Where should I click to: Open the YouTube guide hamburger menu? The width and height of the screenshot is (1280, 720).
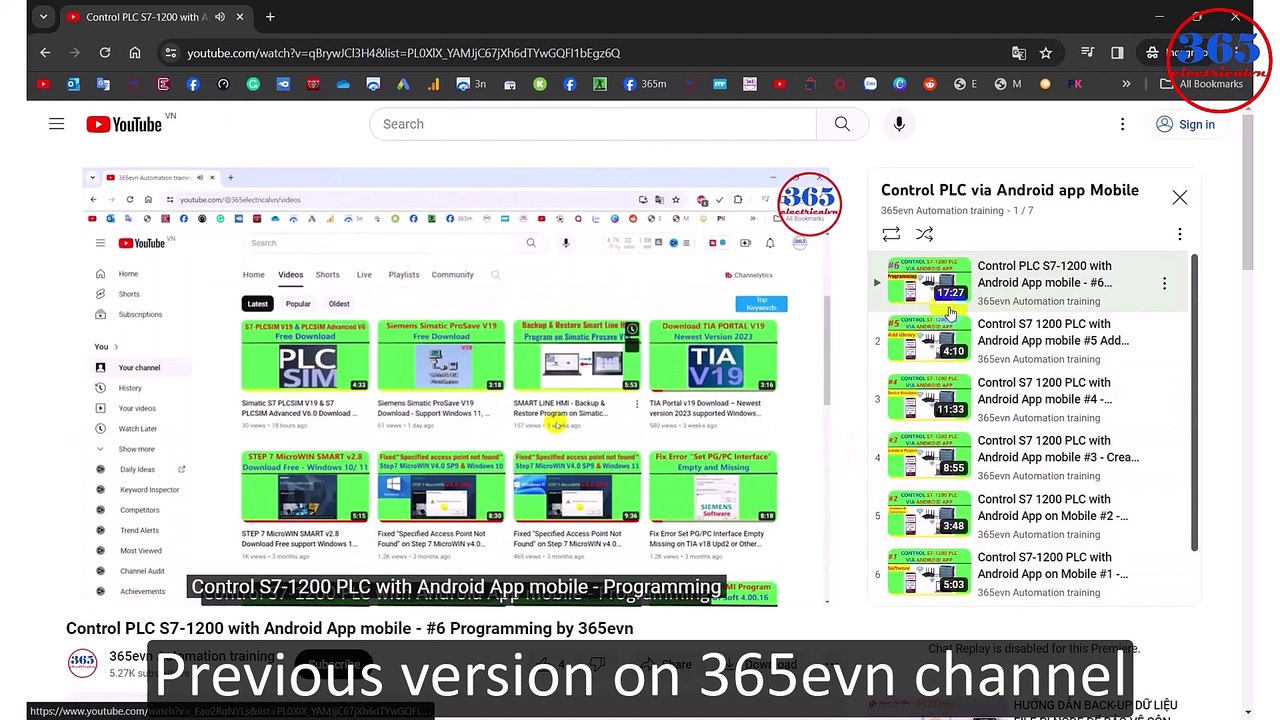click(x=57, y=124)
